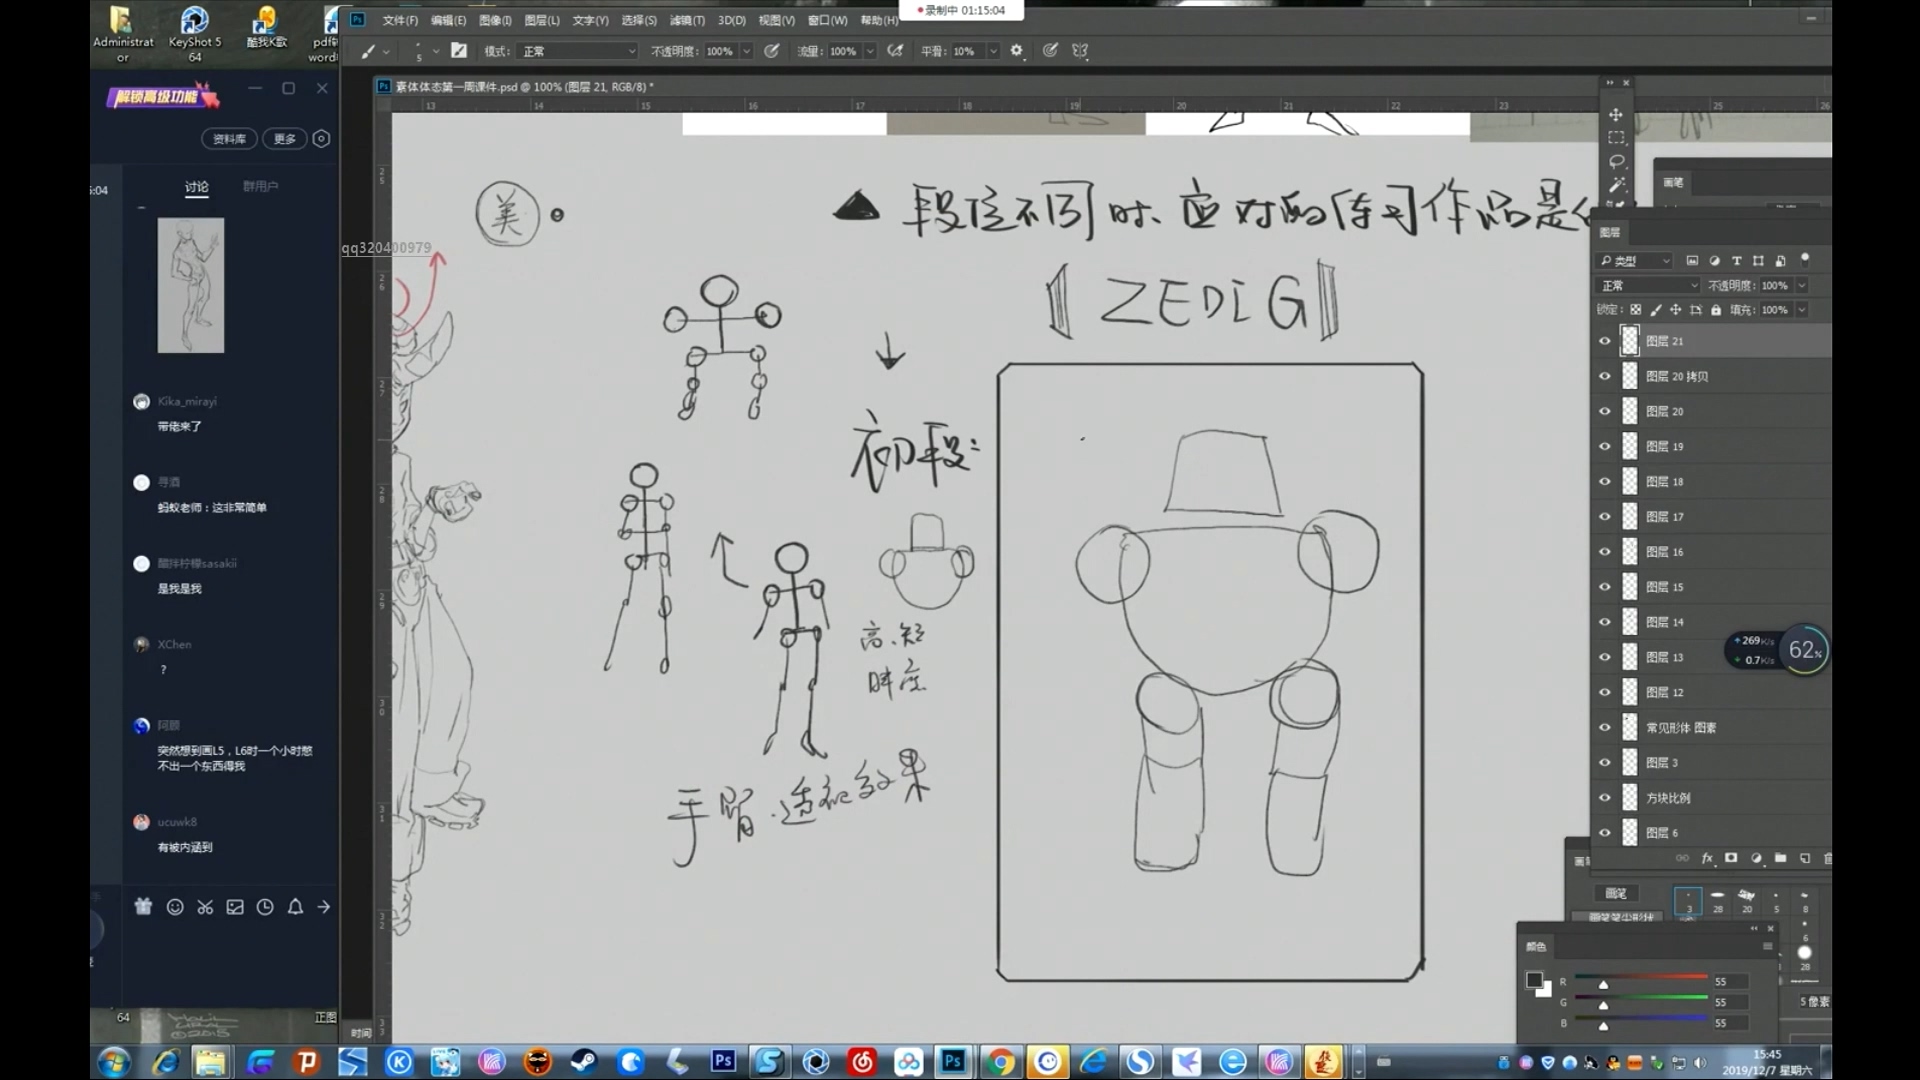1920x1080 pixels.
Task: Toggle visibility of 方块比例 layer
Action: pyautogui.click(x=1605, y=798)
